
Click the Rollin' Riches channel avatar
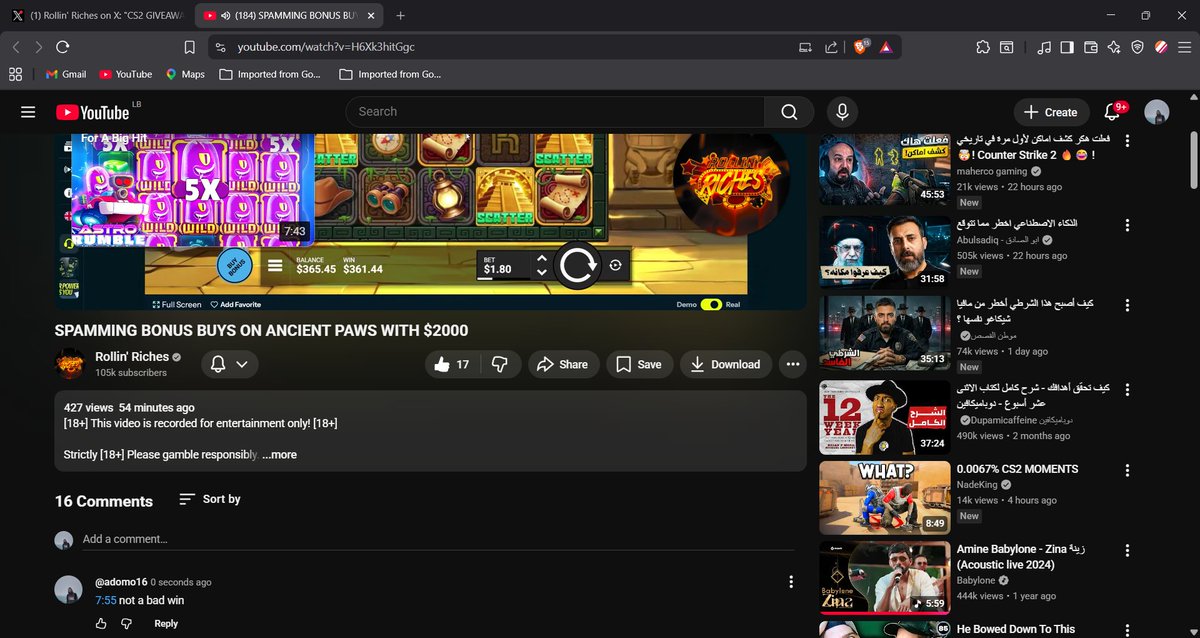click(x=70, y=364)
